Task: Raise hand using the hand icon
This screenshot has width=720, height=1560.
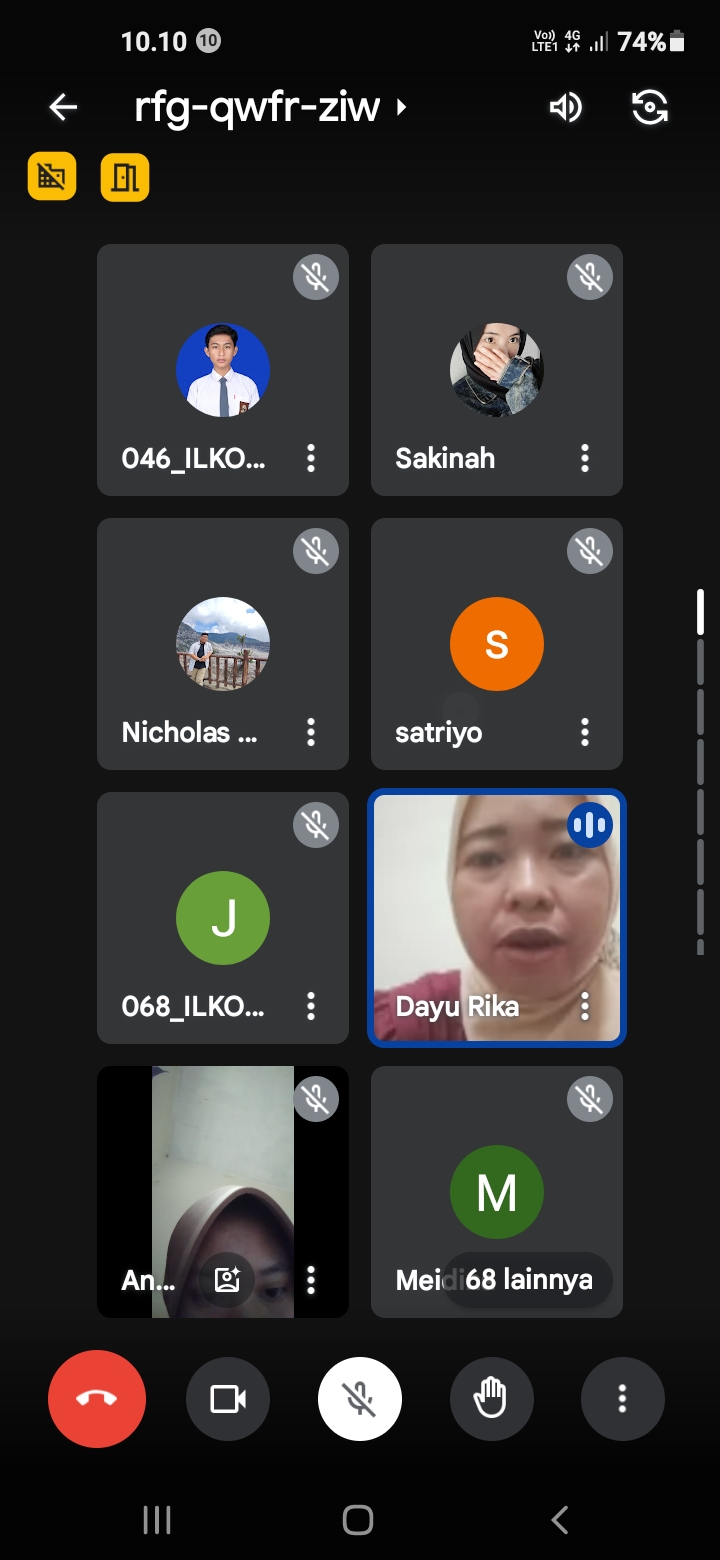Action: (x=491, y=1398)
